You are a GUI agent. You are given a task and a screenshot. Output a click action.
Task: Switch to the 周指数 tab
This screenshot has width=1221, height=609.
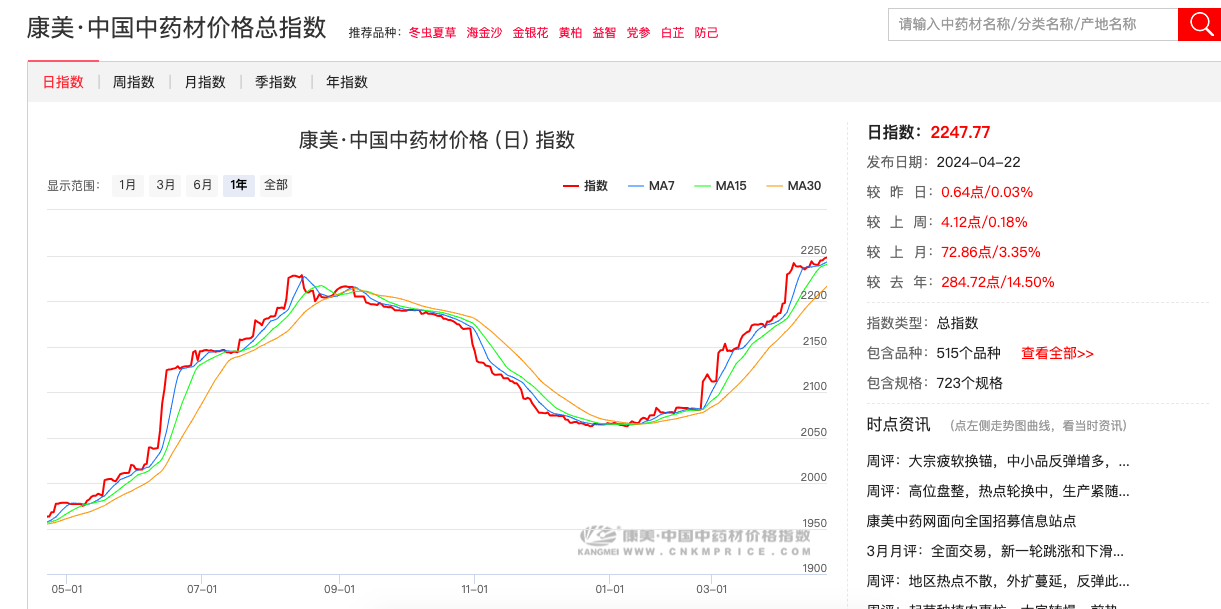click(x=134, y=82)
